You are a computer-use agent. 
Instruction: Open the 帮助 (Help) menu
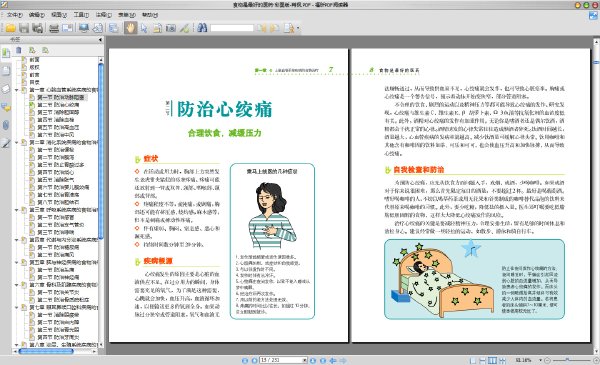coord(150,15)
